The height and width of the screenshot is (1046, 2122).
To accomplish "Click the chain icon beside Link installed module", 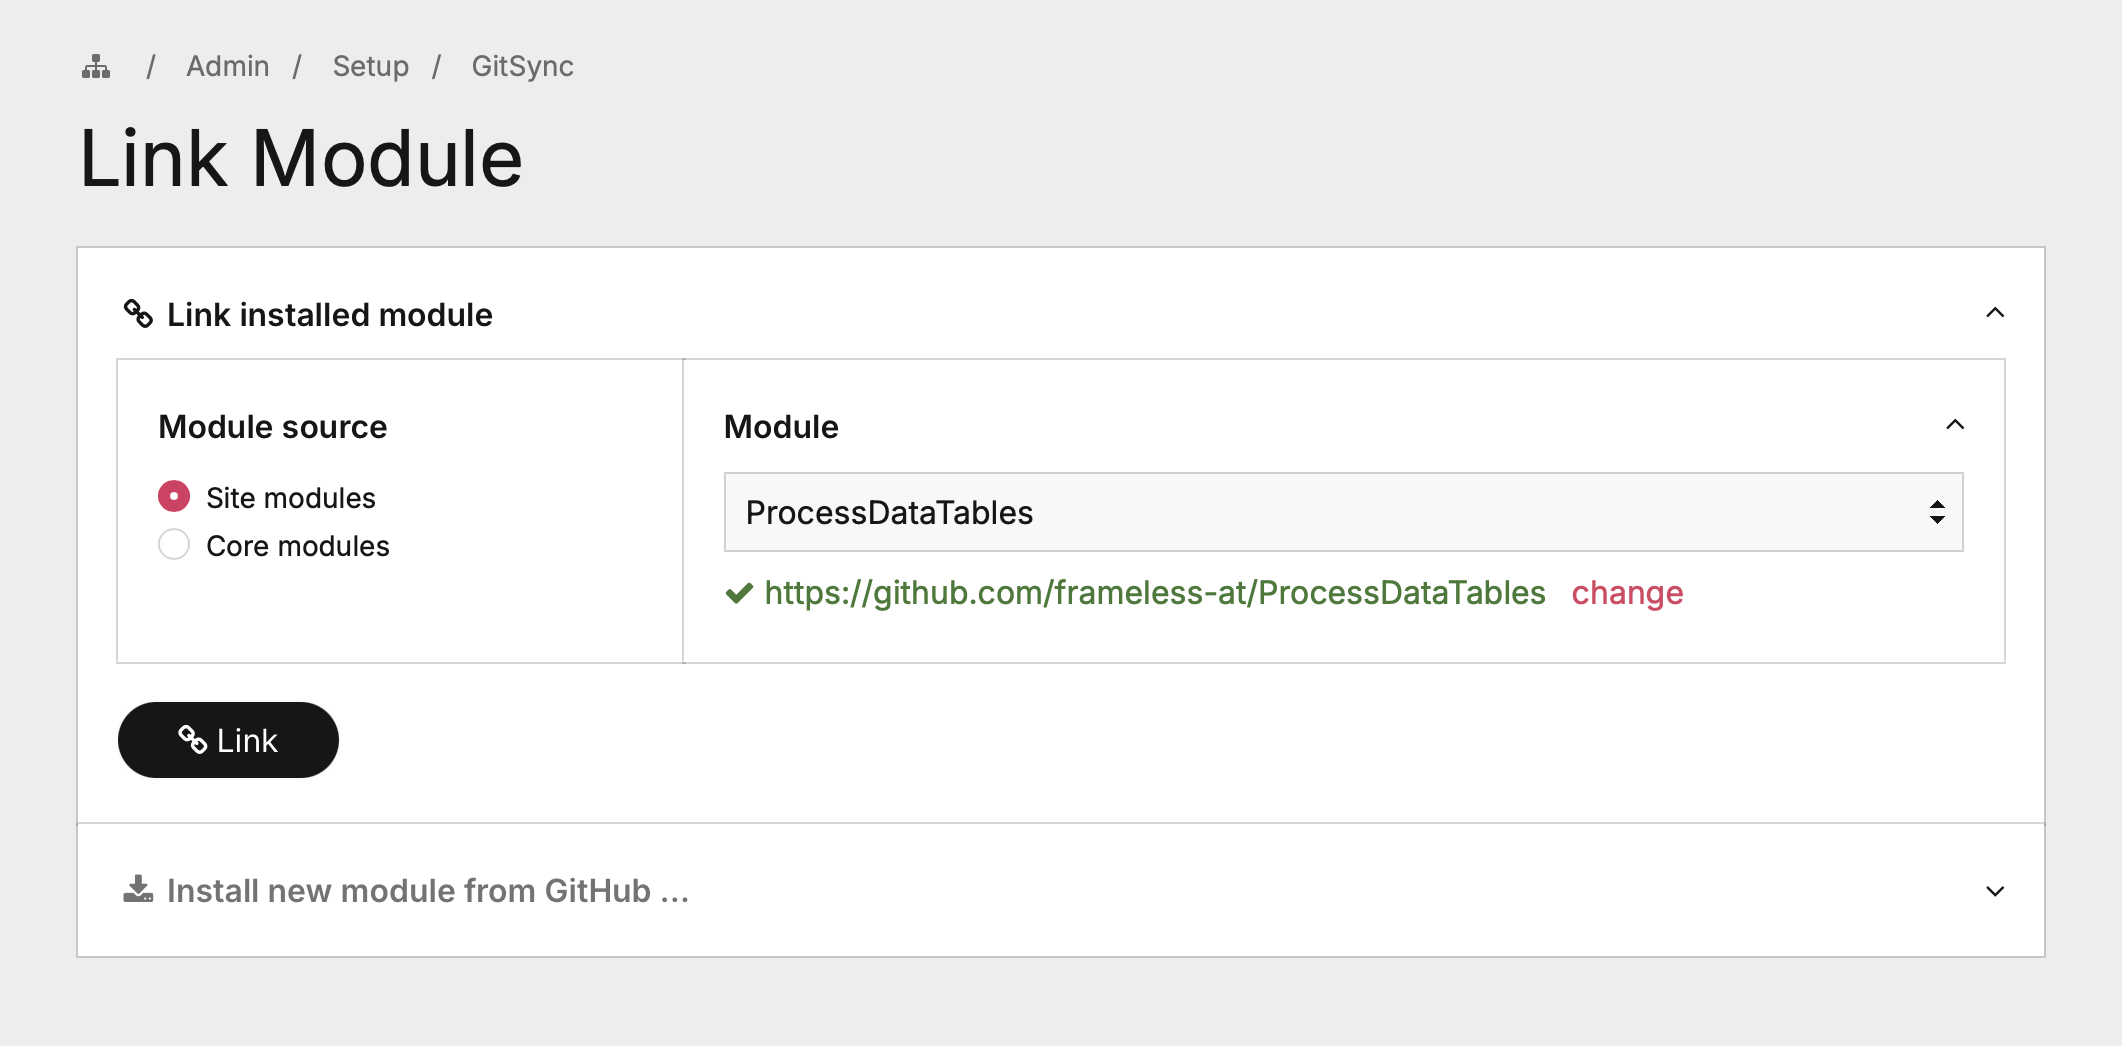I will 138,314.
